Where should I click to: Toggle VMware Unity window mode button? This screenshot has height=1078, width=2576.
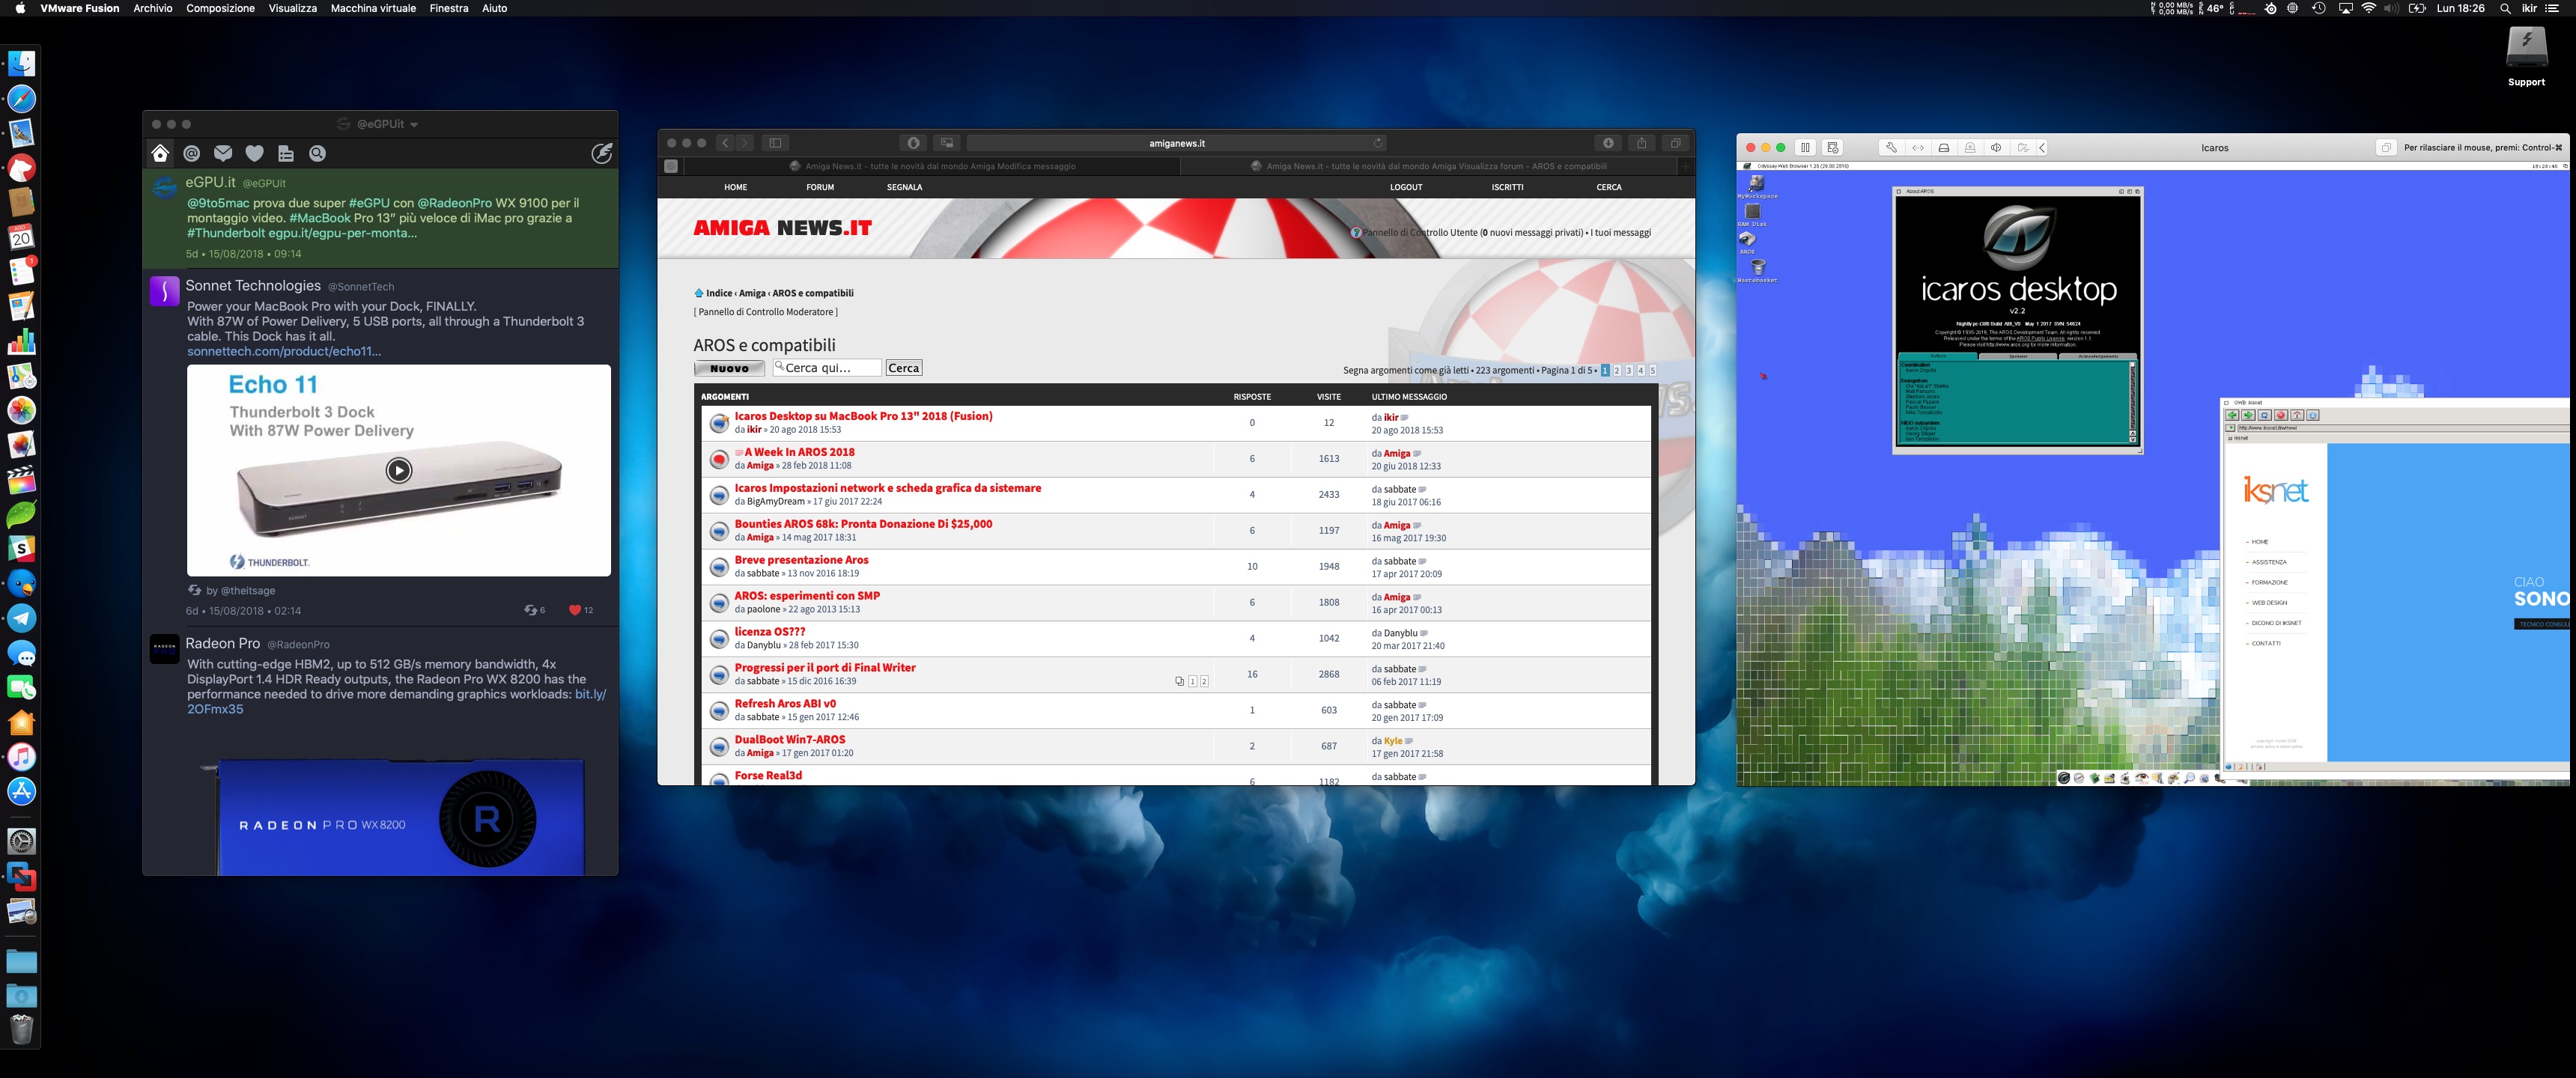[2386, 148]
